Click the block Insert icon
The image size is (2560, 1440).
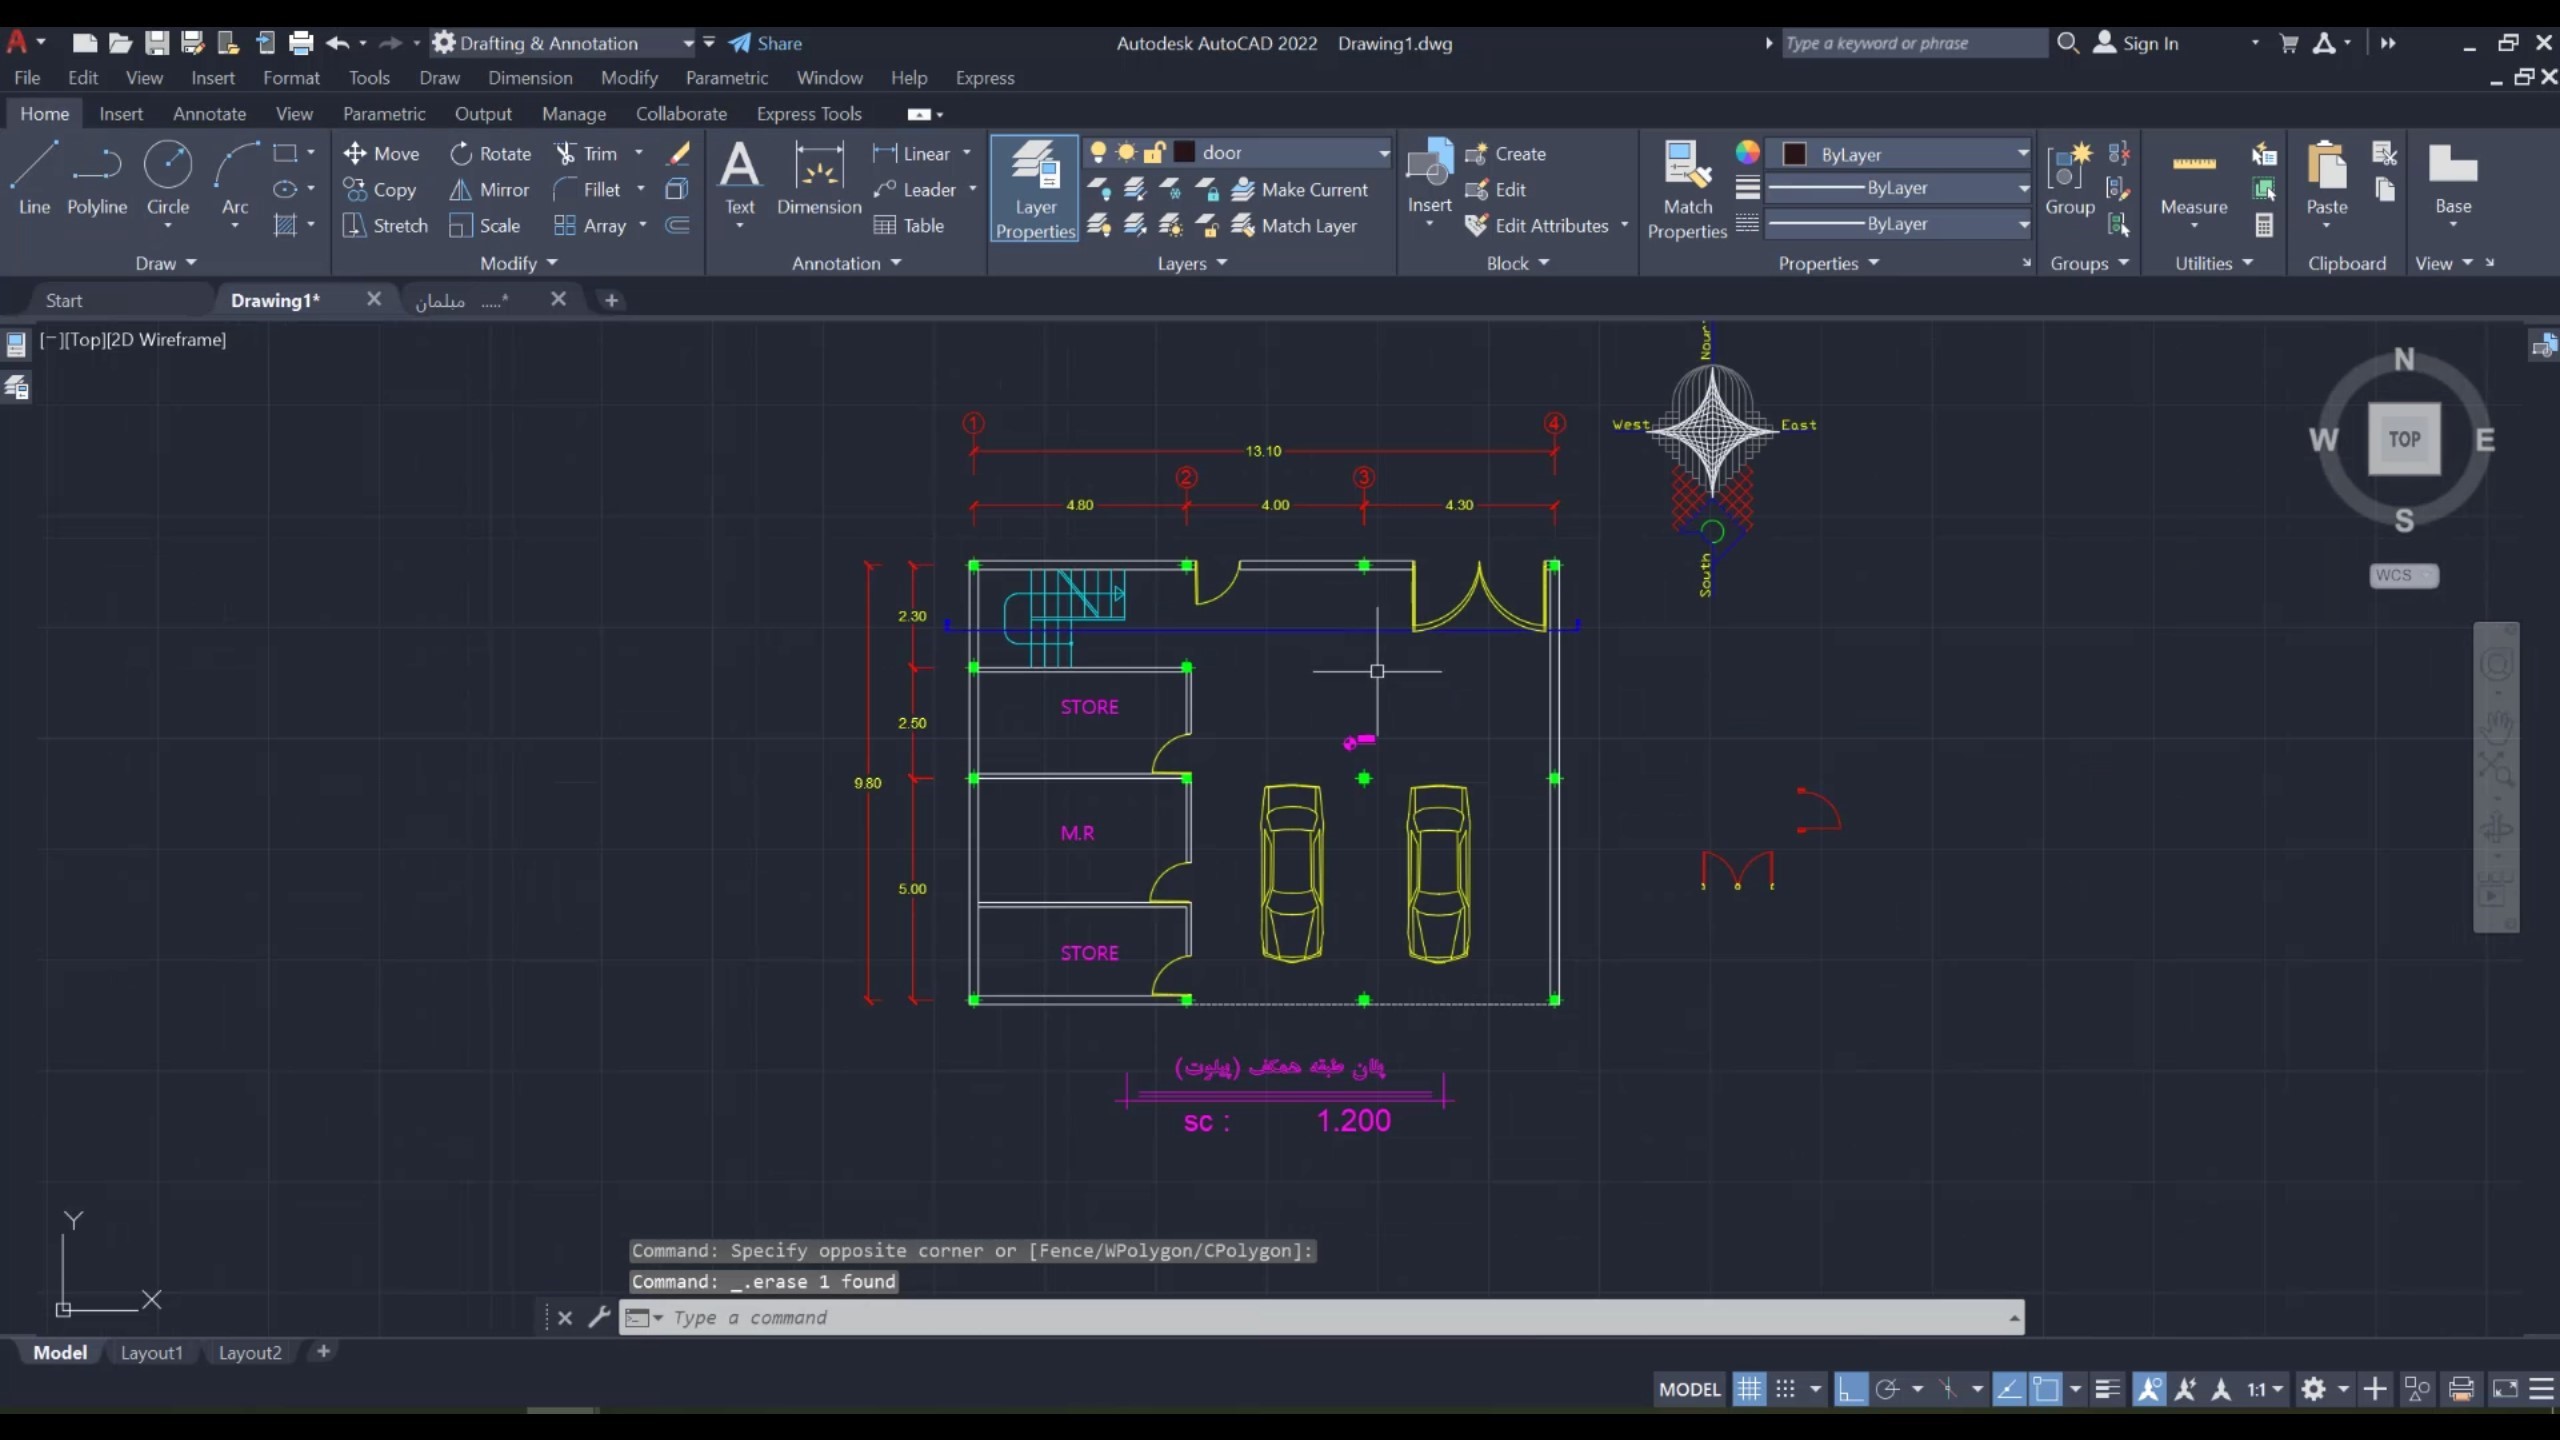(1430, 178)
